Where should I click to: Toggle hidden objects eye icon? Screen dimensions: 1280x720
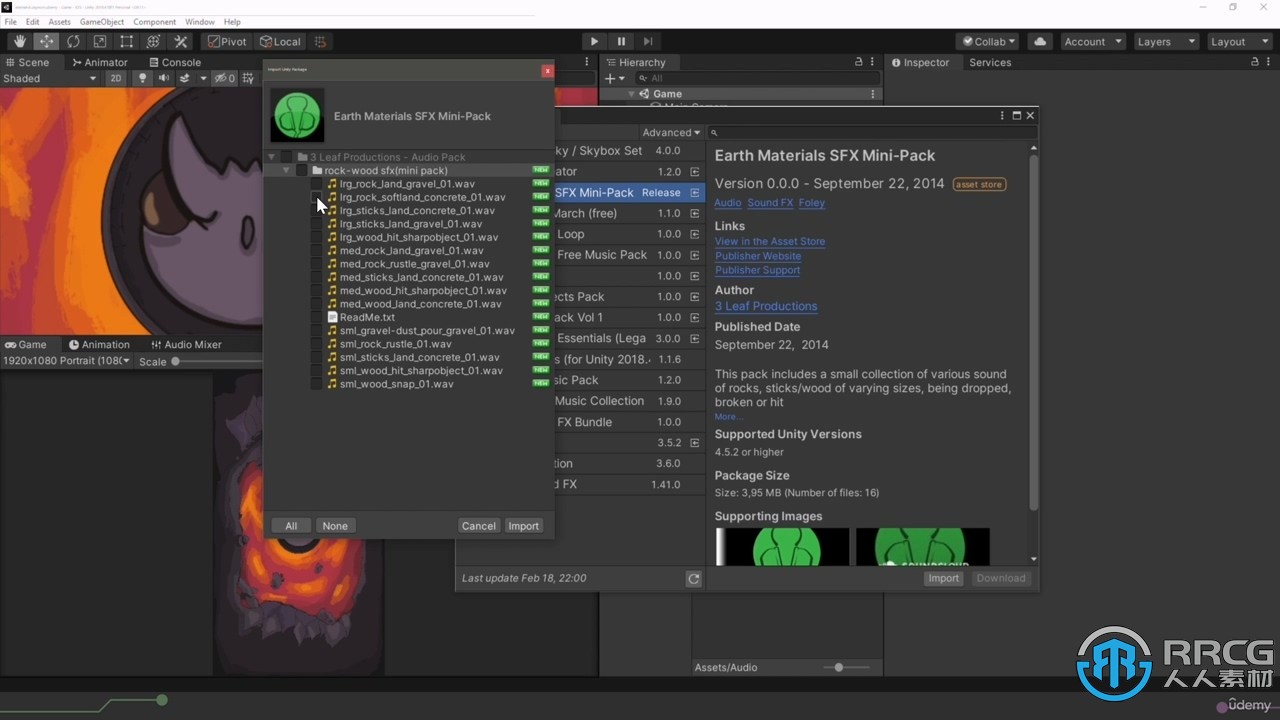224,78
